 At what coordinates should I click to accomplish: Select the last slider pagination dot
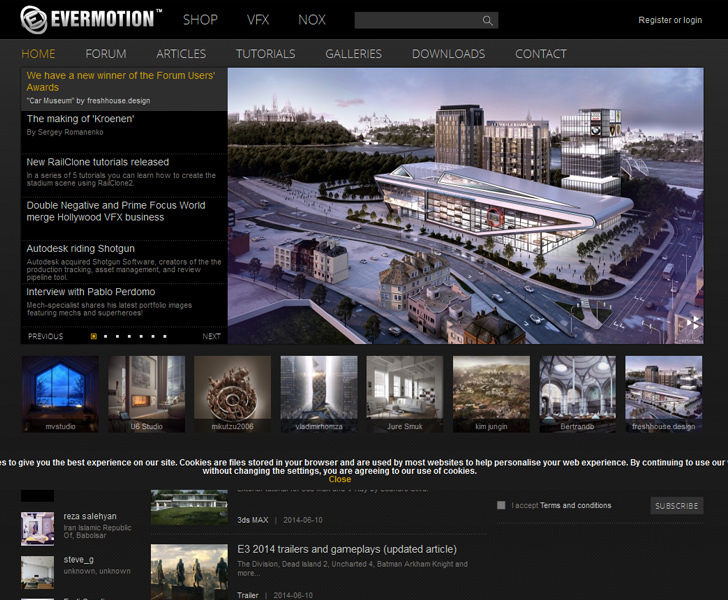[x=165, y=336]
